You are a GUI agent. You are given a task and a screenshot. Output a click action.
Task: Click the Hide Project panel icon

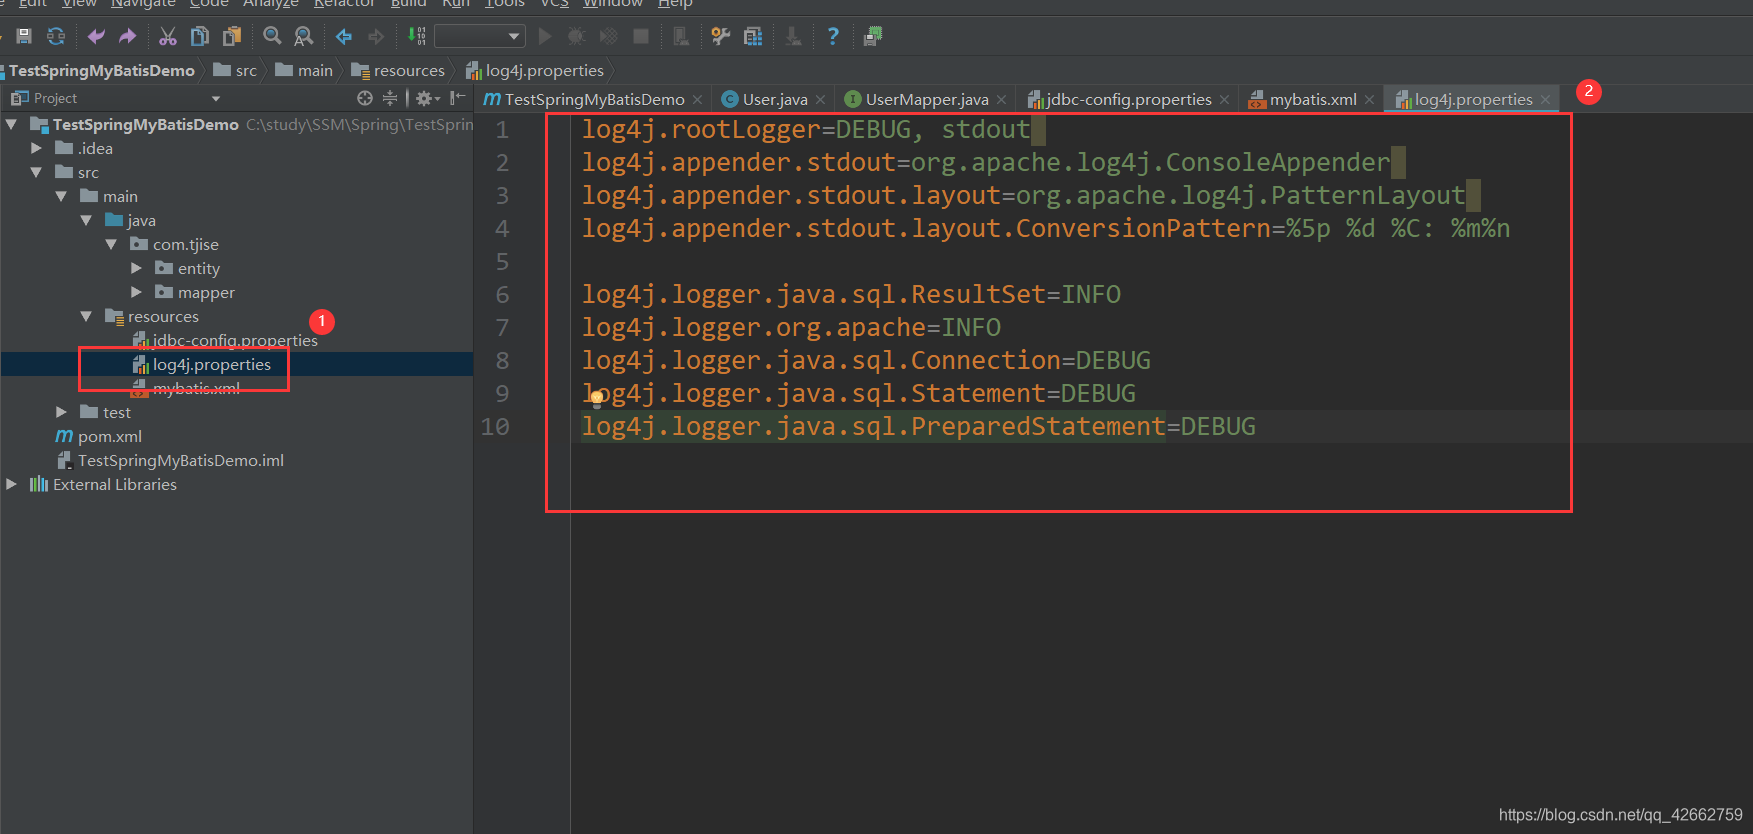458,98
